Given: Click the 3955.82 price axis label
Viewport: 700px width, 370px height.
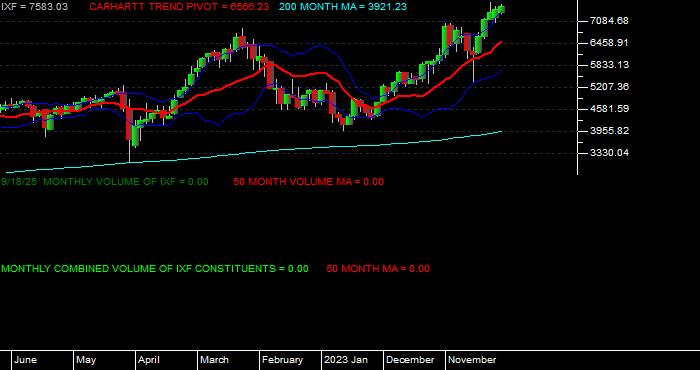Looking at the screenshot, I should coord(609,131).
